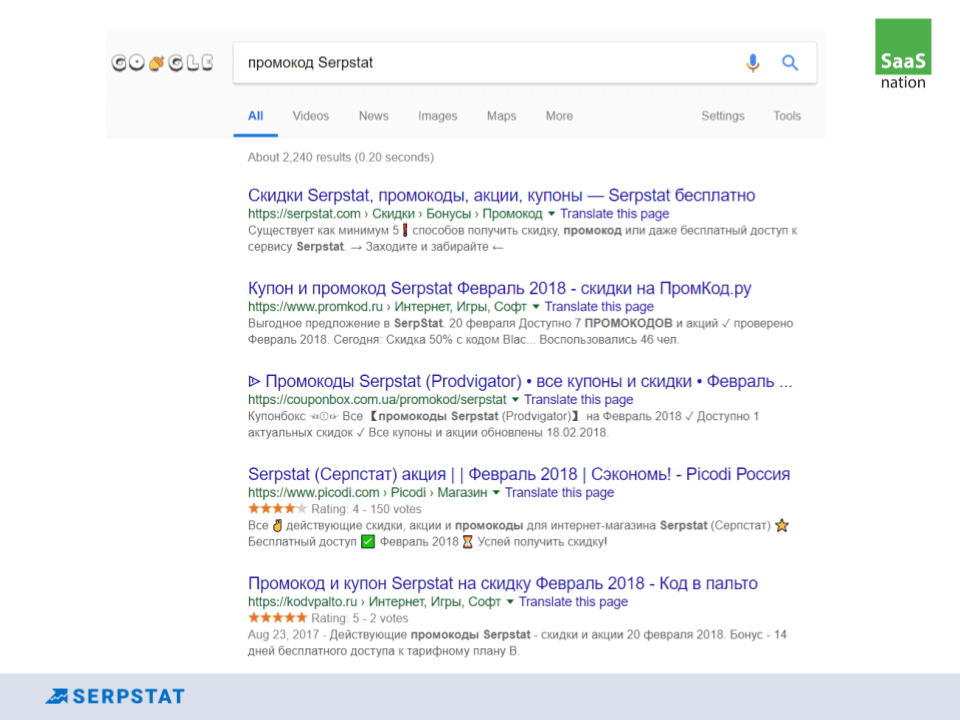
Task: Translate the promkod.ru result page
Action: (599, 307)
